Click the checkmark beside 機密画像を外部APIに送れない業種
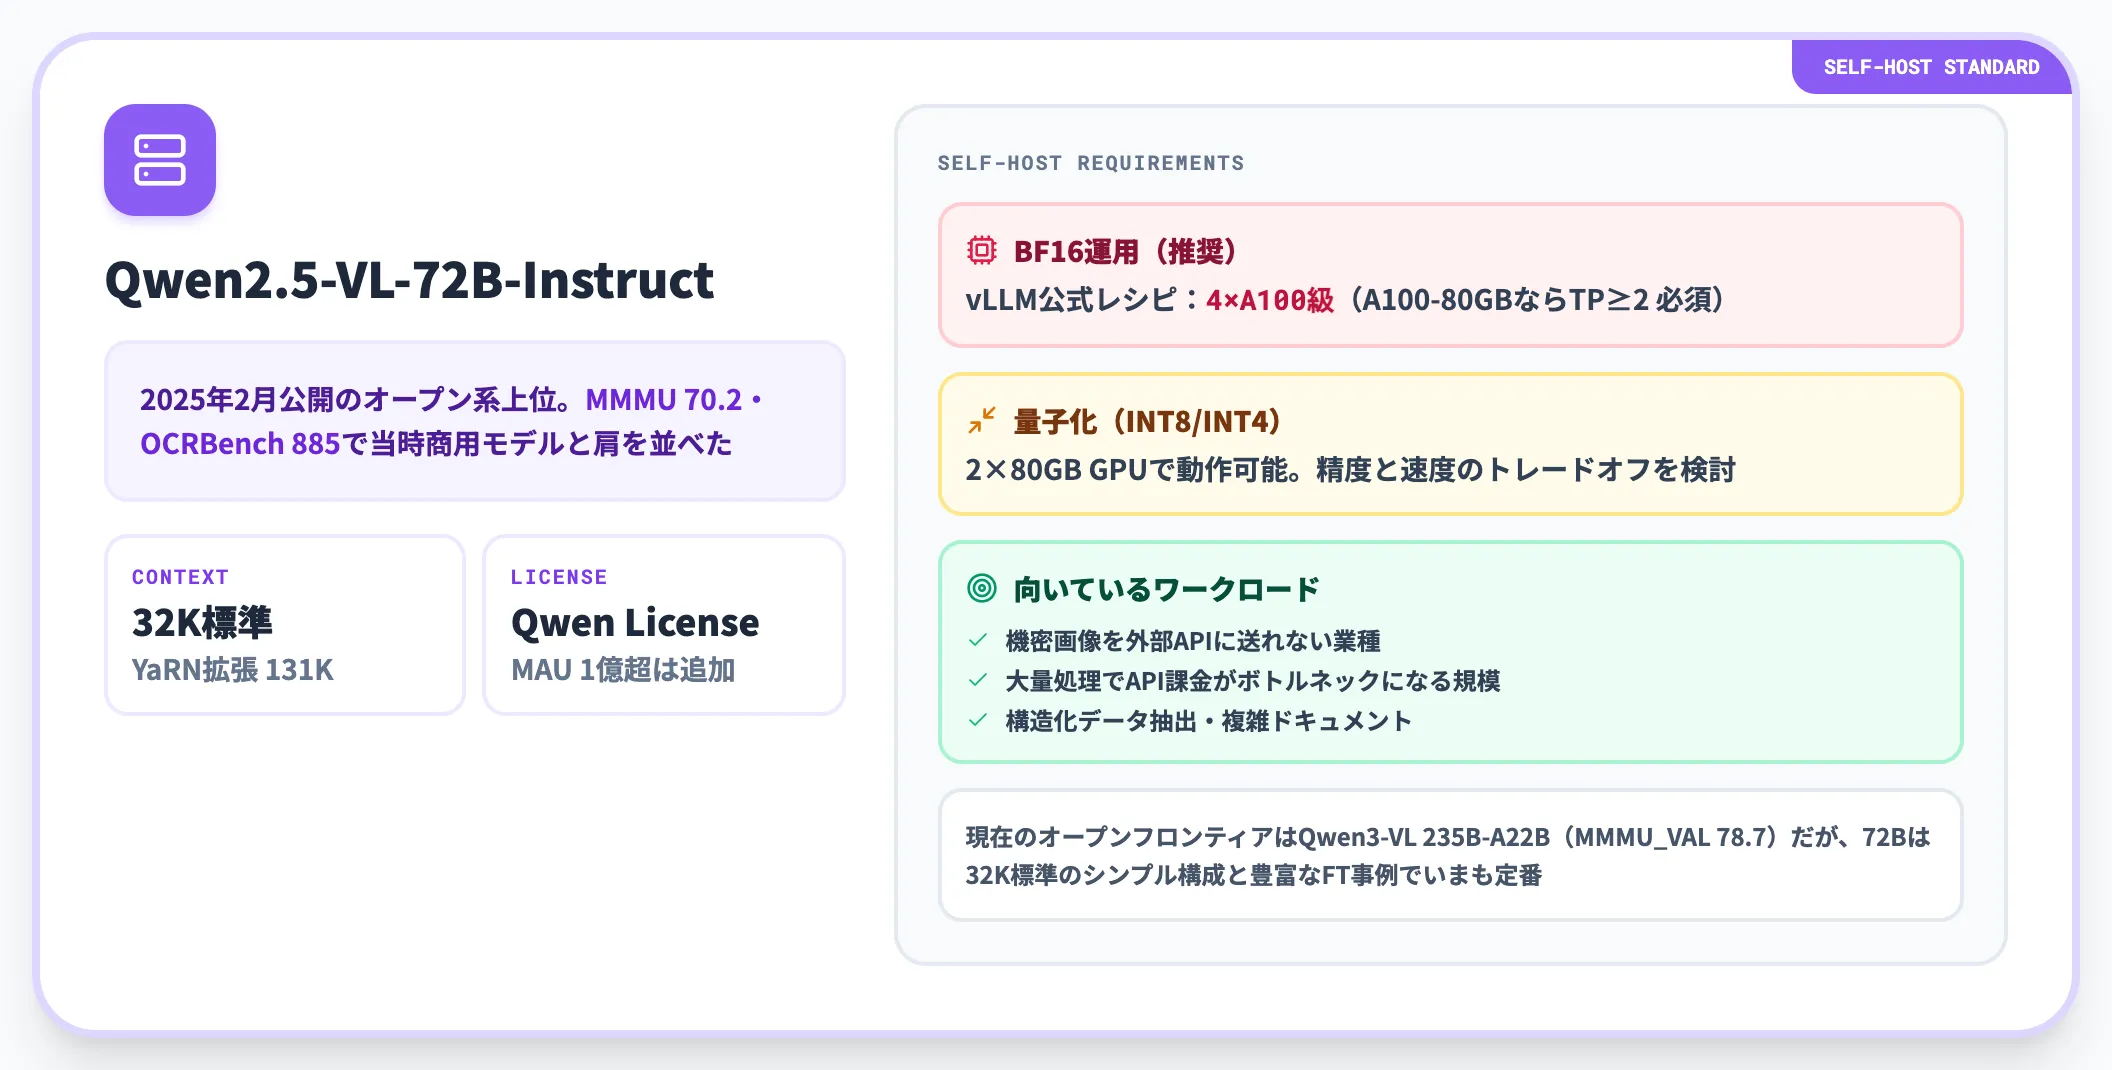Screen dimensions: 2112x1070 point(978,640)
